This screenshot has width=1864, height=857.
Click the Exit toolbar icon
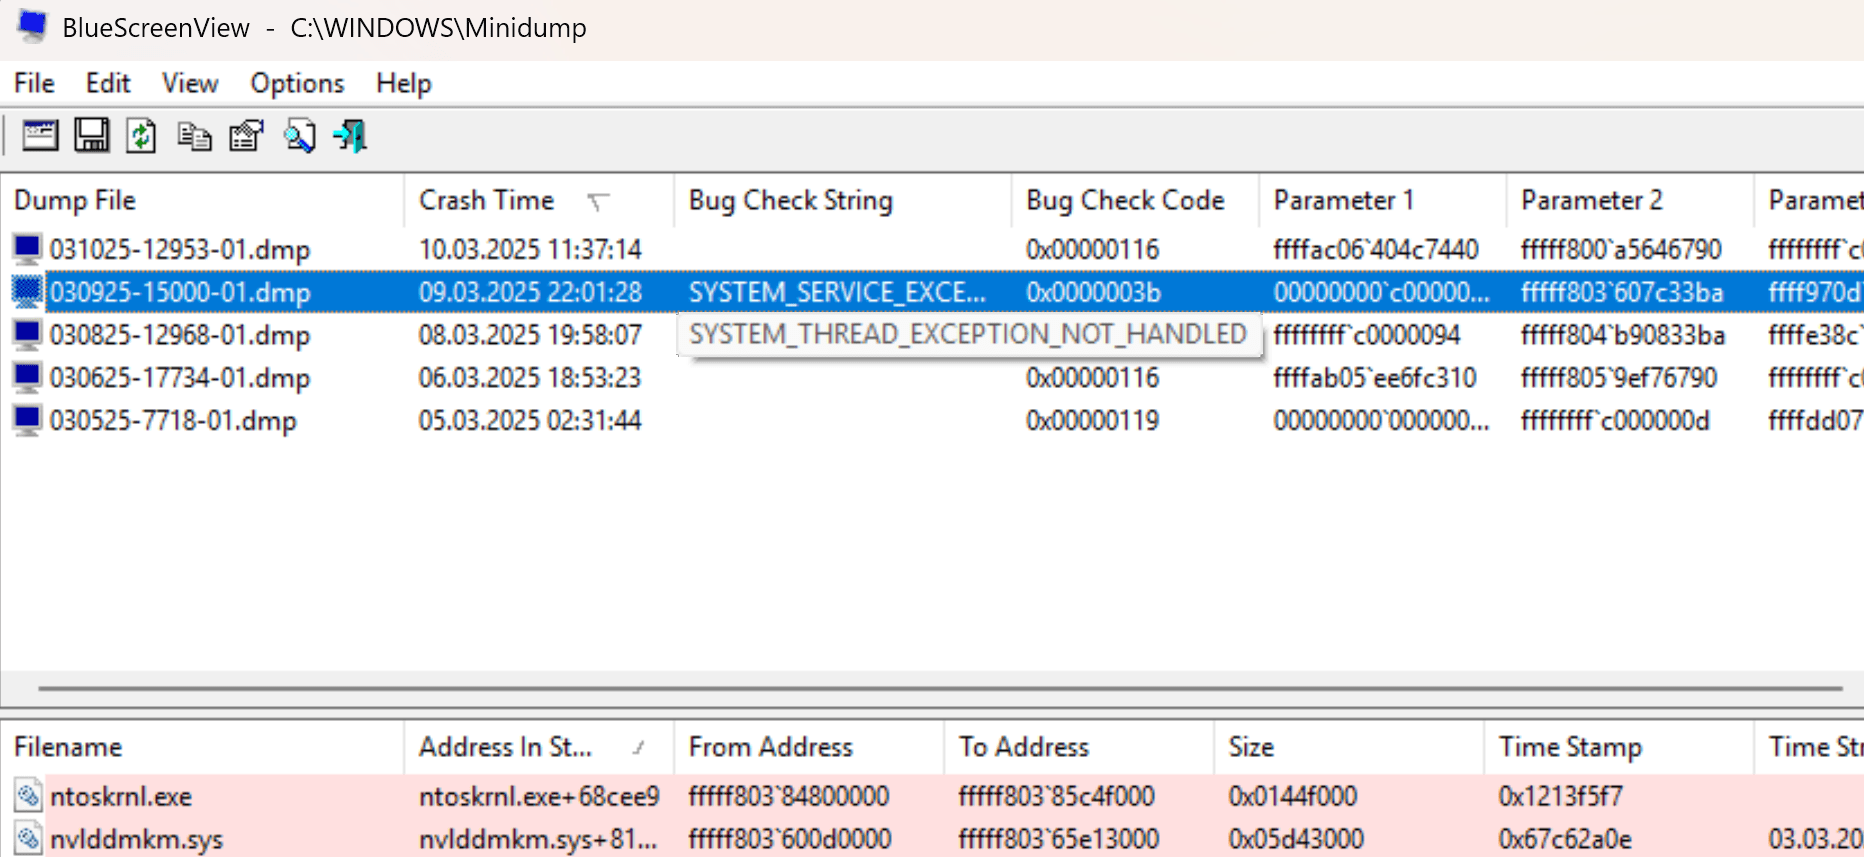click(351, 135)
